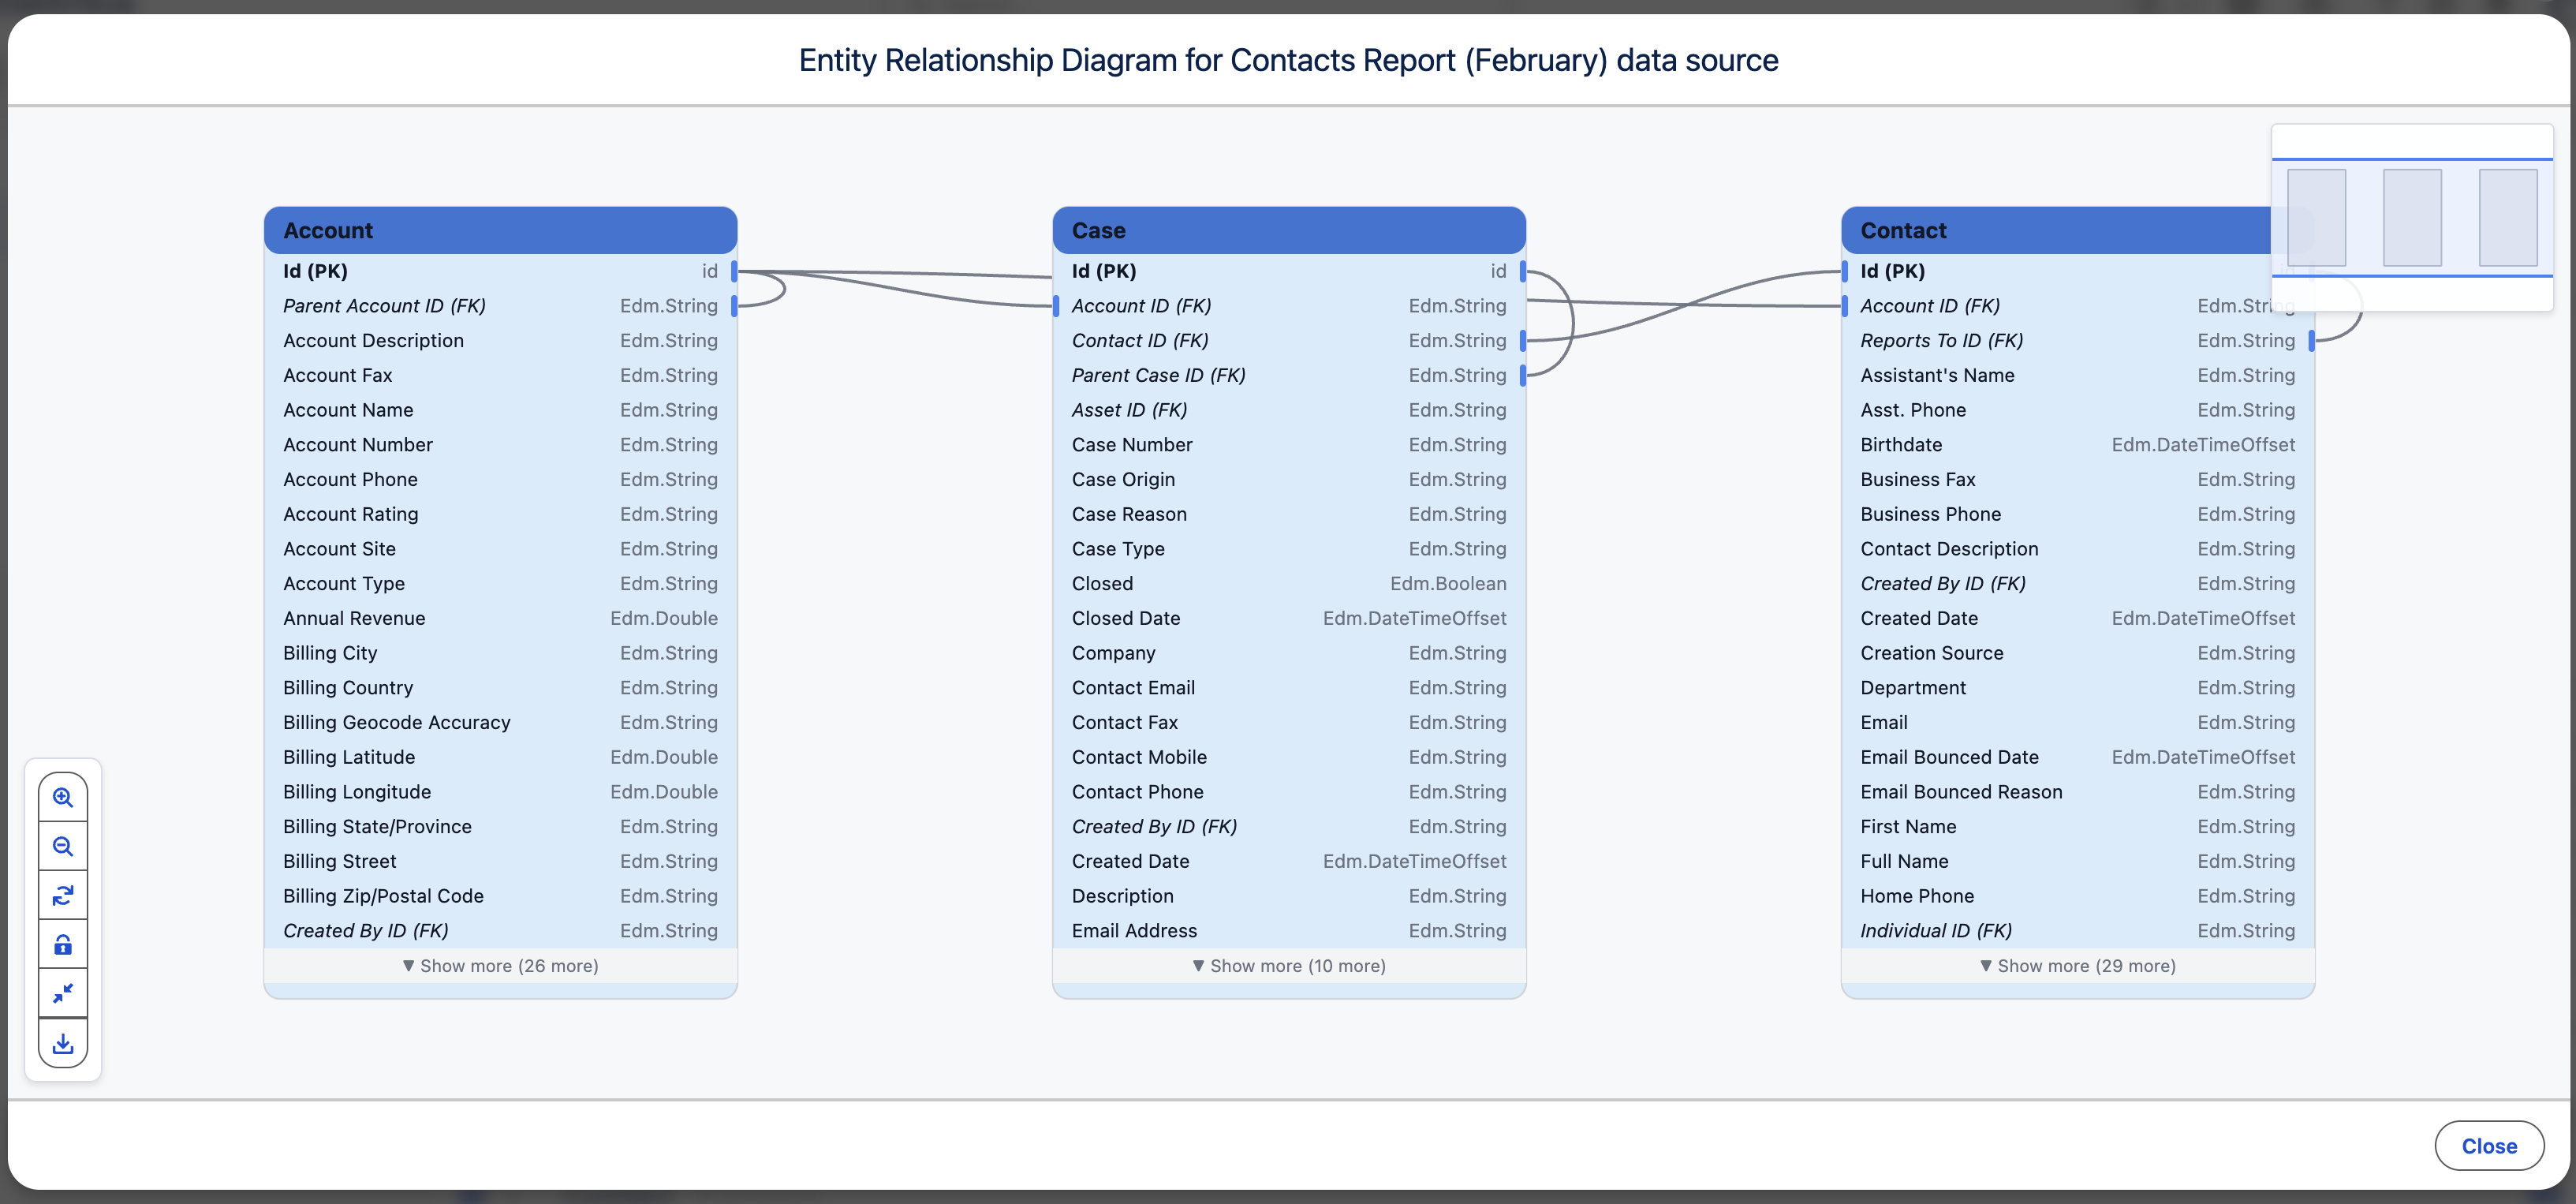The height and width of the screenshot is (1204, 2576).
Task: Expand Account table with Show more (26 more)
Action: pos(500,966)
